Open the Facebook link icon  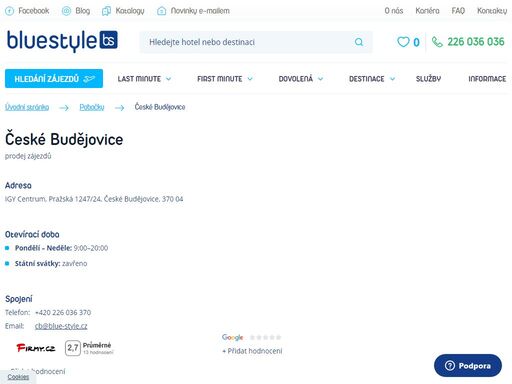tap(9, 11)
